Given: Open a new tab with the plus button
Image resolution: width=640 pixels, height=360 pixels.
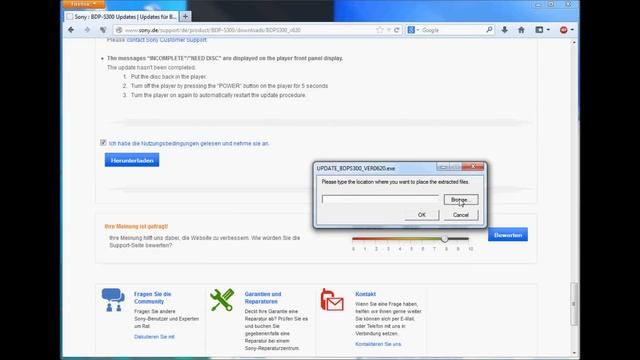Looking at the screenshot, I should coord(185,17).
